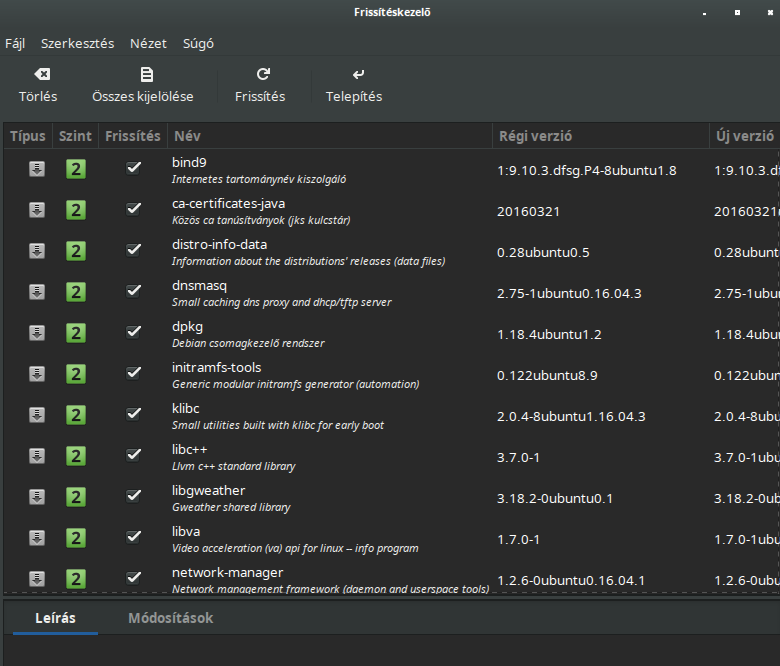This screenshot has height=666, width=780.
Task: Open the Fájl menu
Action: click(x=15, y=44)
